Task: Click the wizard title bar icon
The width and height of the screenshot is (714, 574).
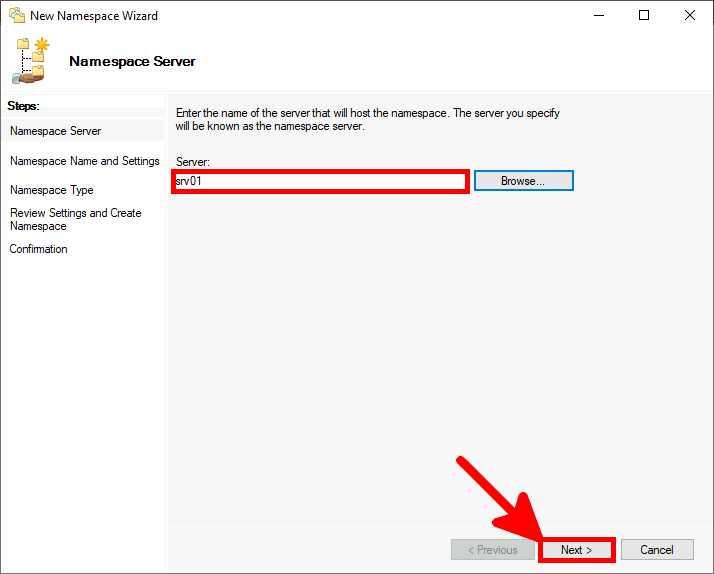Action: coord(17,15)
